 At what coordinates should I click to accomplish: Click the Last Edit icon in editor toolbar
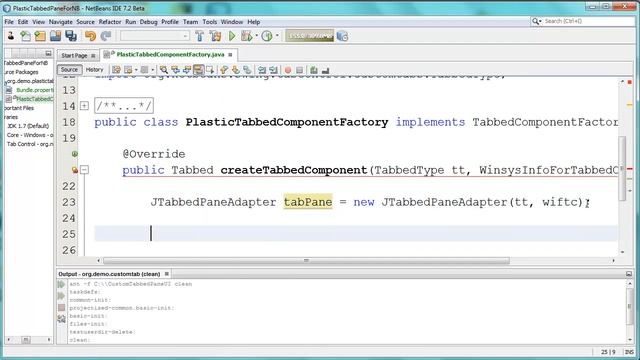(x=116, y=70)
